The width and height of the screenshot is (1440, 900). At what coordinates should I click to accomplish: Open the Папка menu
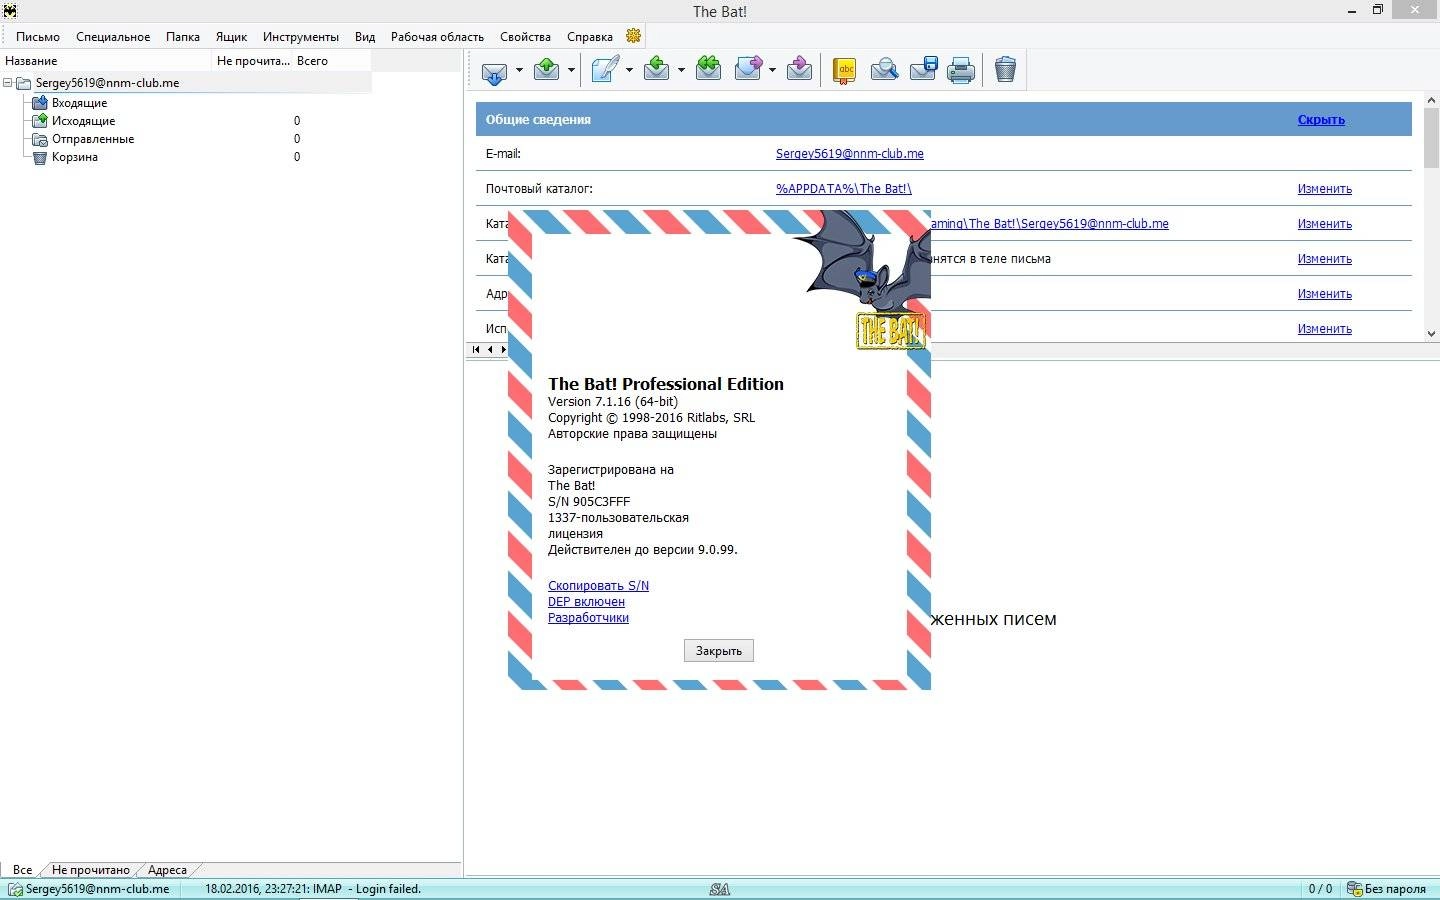coord(183,37)
